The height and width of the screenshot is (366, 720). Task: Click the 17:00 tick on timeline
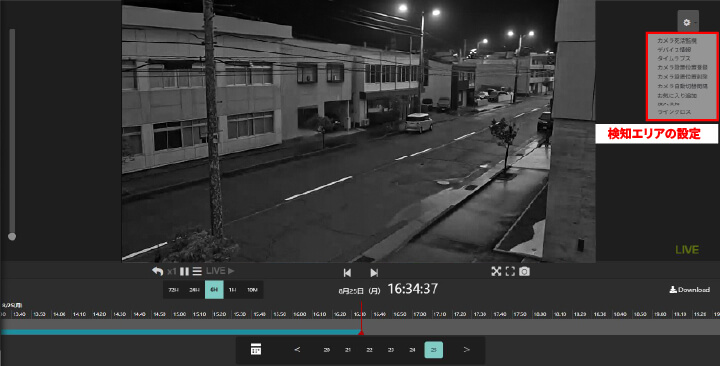(419, 314)
